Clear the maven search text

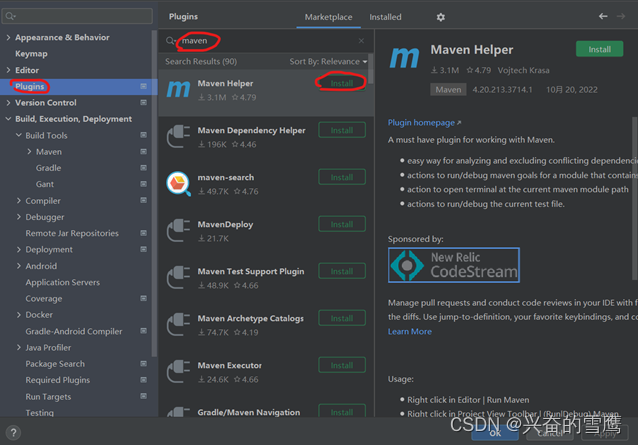tap(361, 41)
